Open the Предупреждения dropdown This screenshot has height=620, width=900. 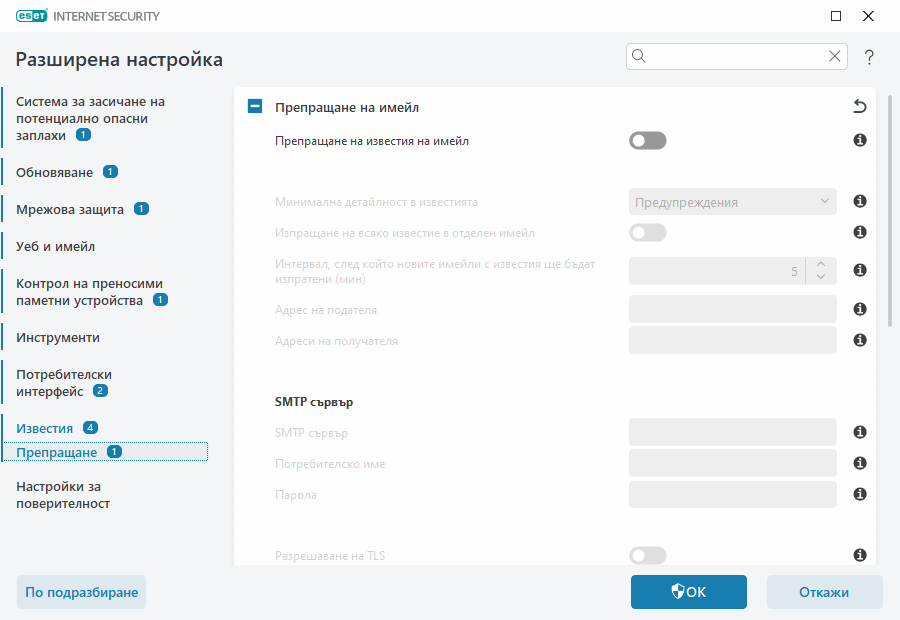[x=732, y=201]
